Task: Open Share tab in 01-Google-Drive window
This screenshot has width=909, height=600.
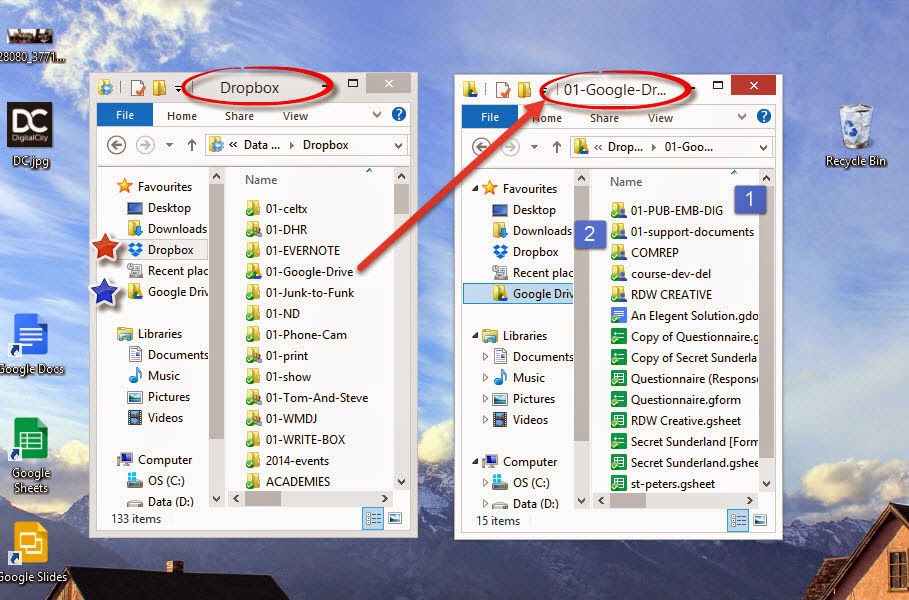Action: (x=605, y=118)
